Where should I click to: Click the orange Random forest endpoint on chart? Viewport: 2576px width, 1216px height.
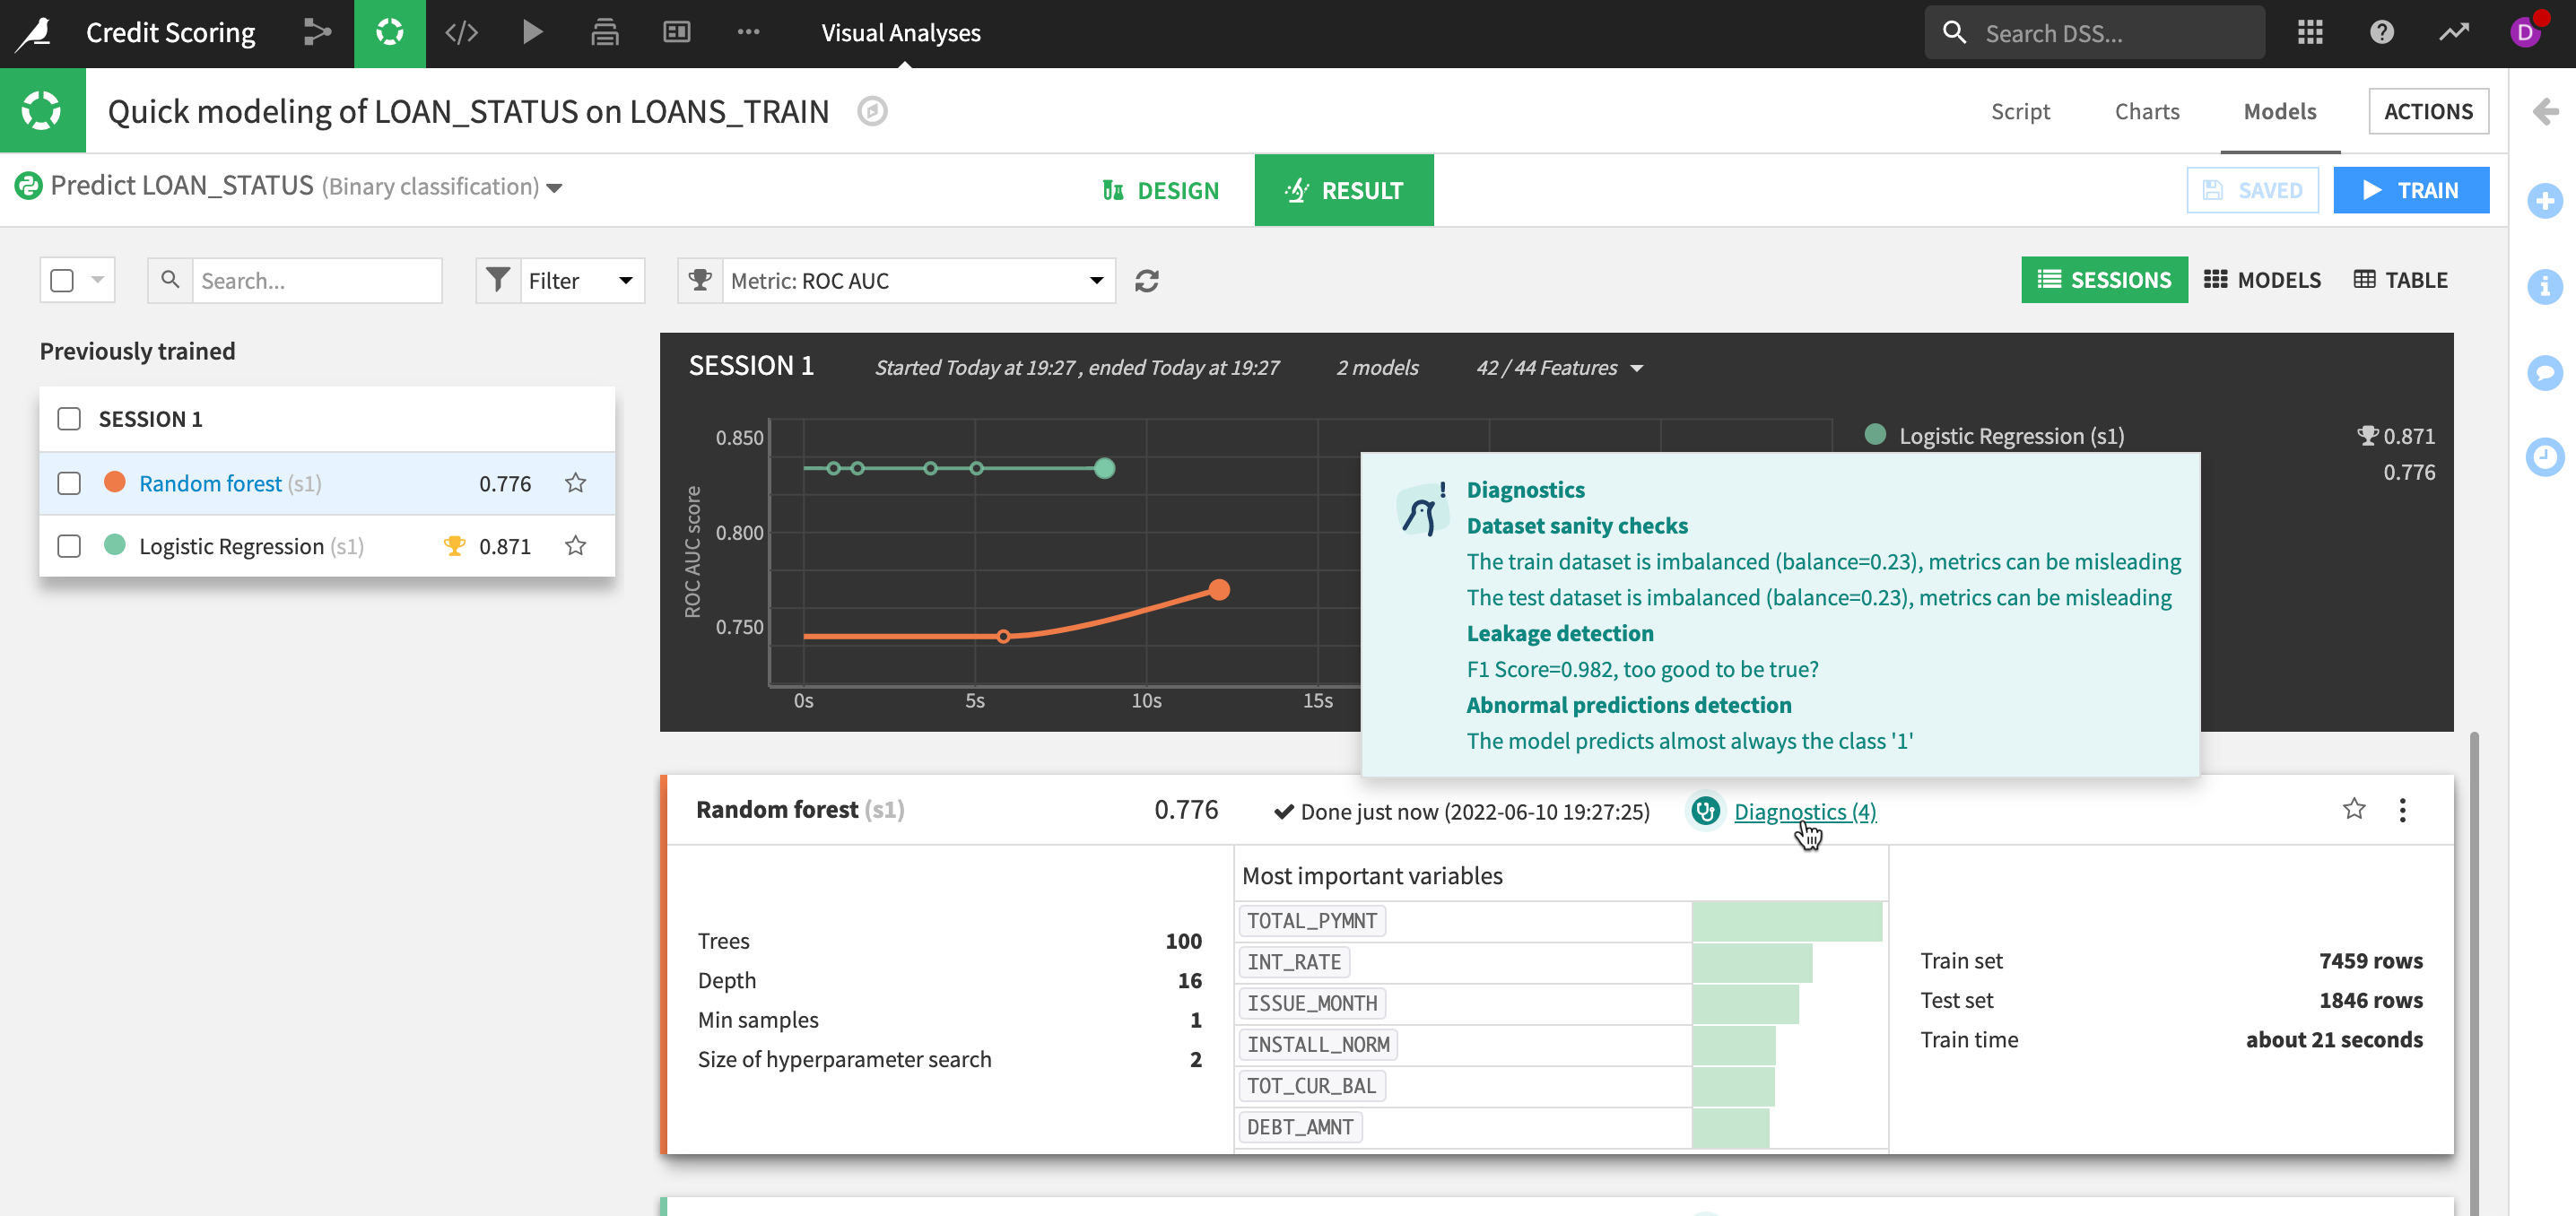[1218, 590]
